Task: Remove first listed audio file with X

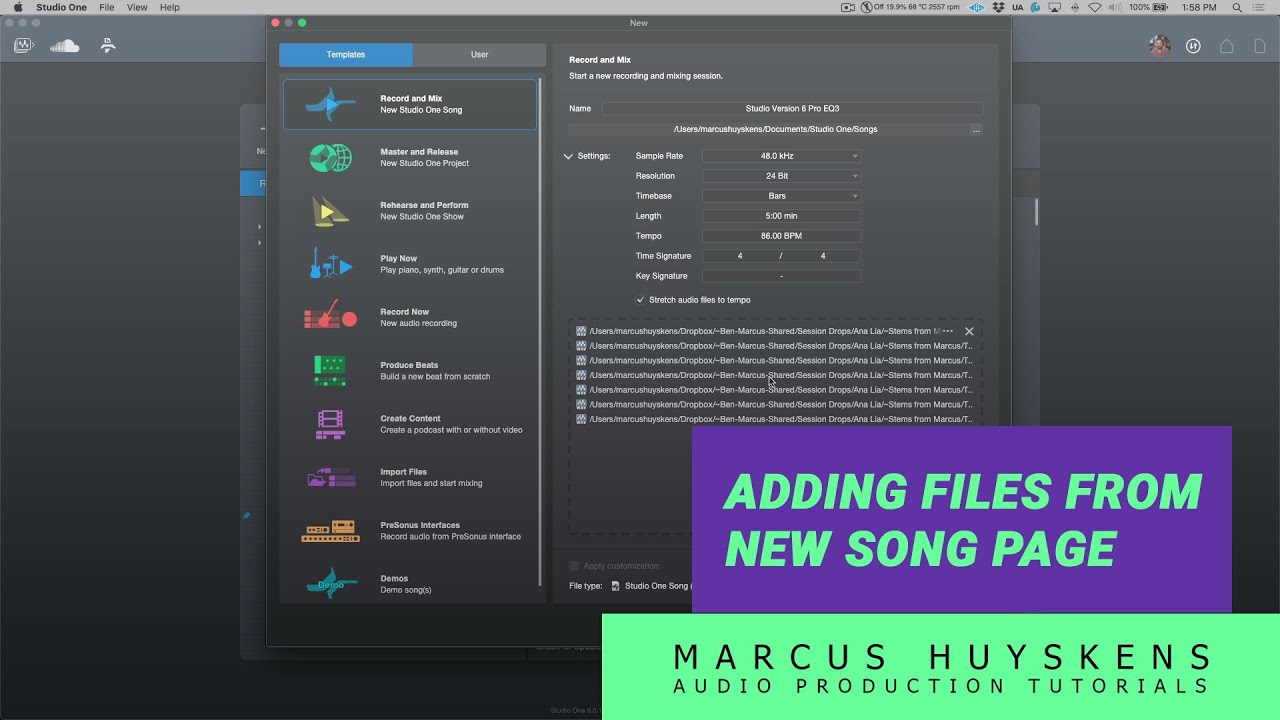Action: (969, 331)
